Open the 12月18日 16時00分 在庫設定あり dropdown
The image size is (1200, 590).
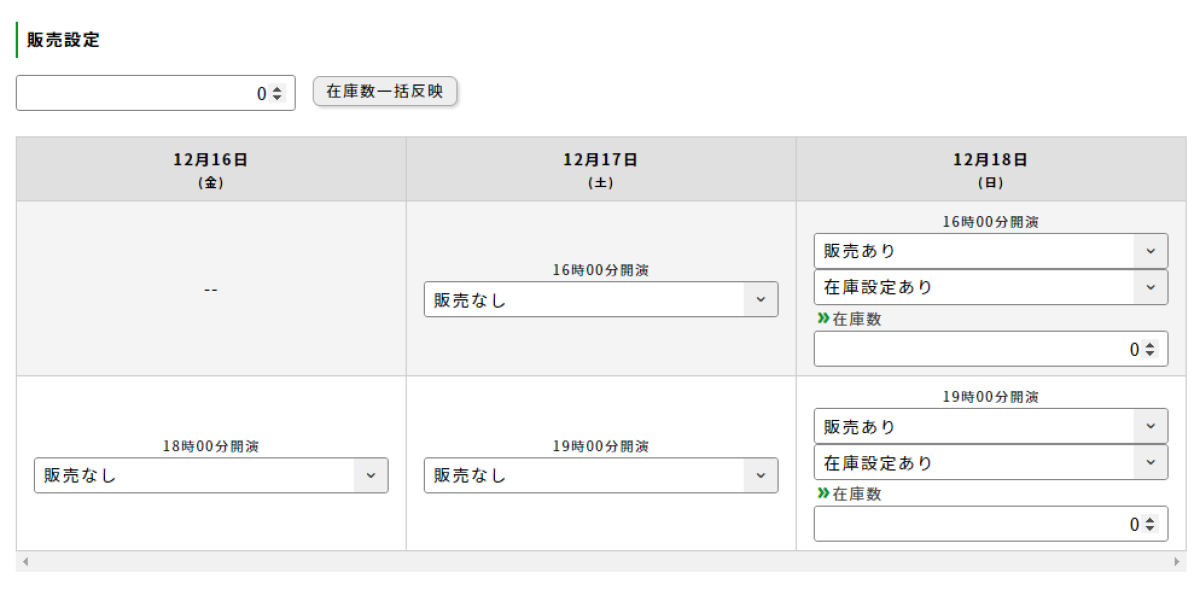(990, 287)
